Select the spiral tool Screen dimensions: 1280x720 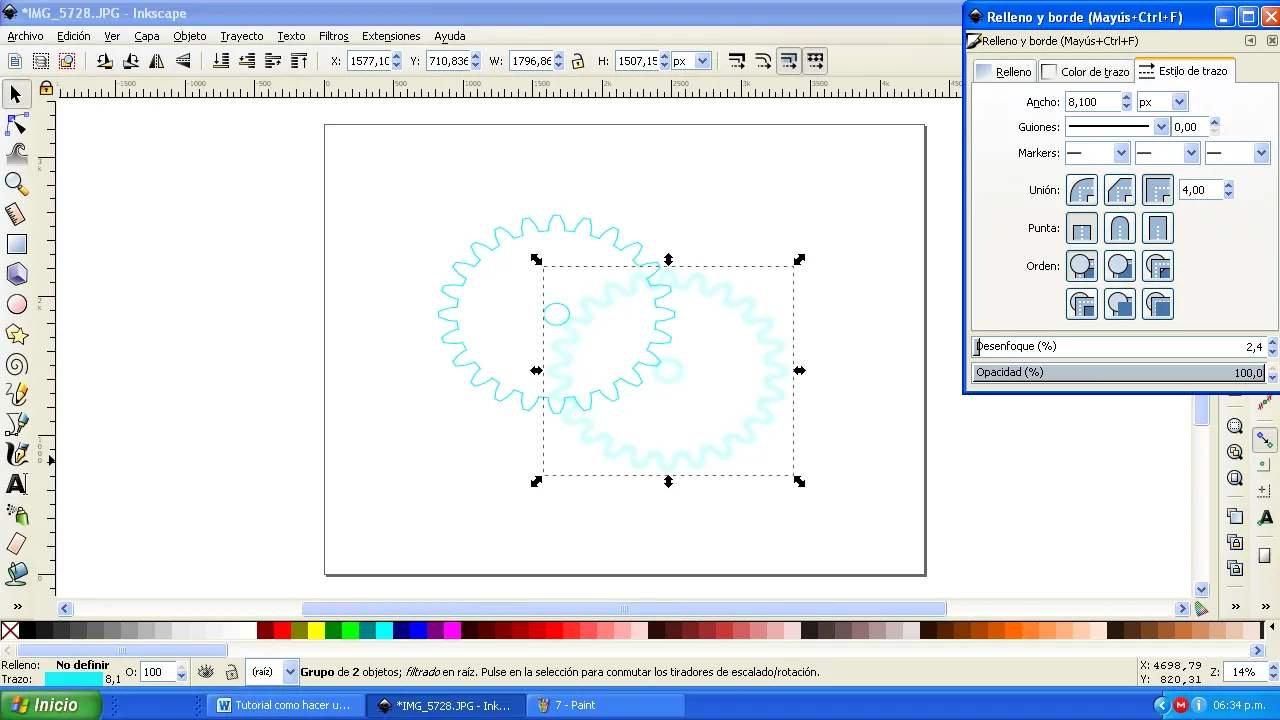pyautogui.click(x=16, y=364)
